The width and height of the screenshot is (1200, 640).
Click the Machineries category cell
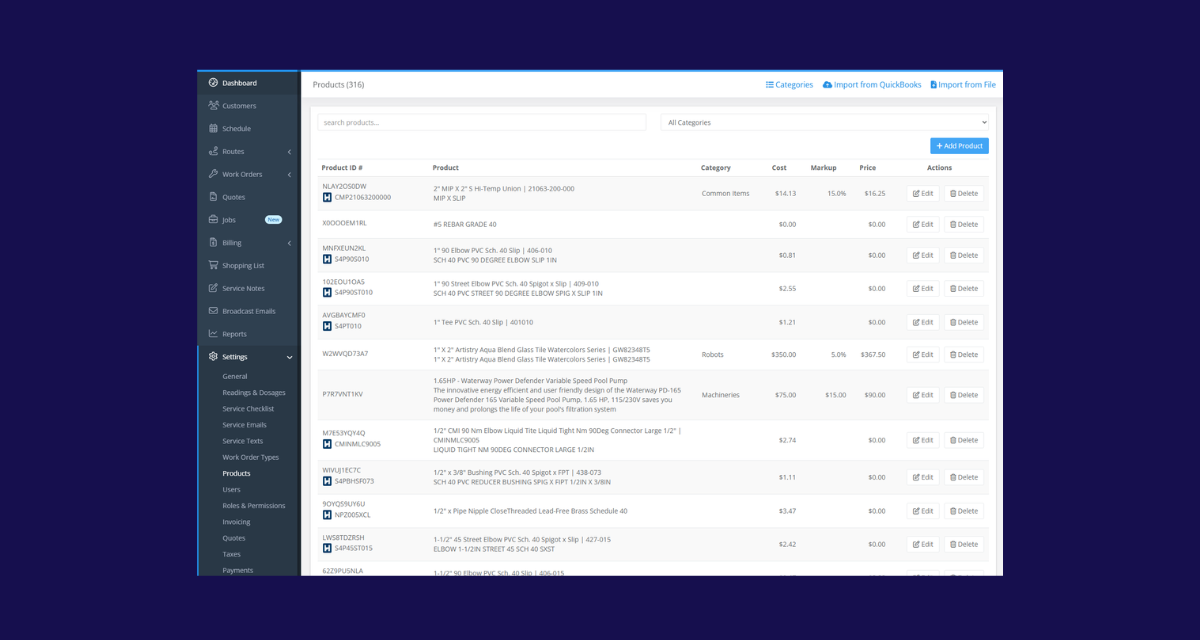point(720,395)
